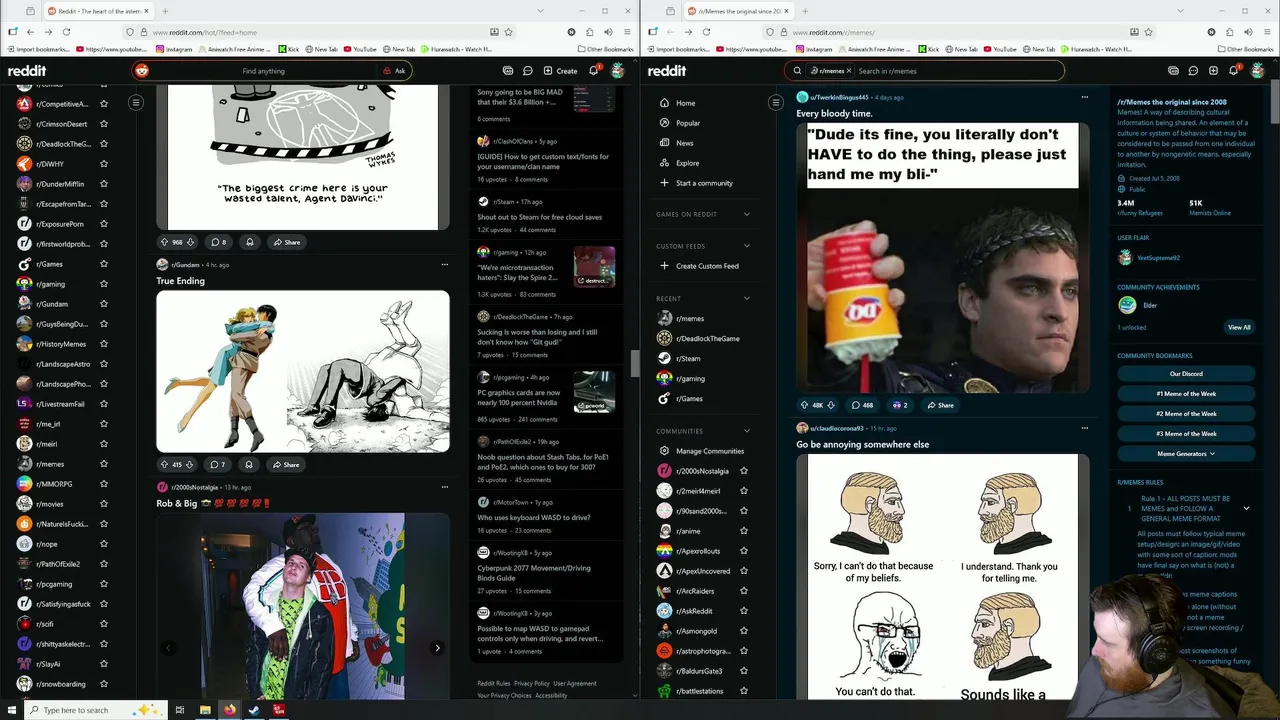Toggle favorite star for r/AskReddit

pos(743,611)
